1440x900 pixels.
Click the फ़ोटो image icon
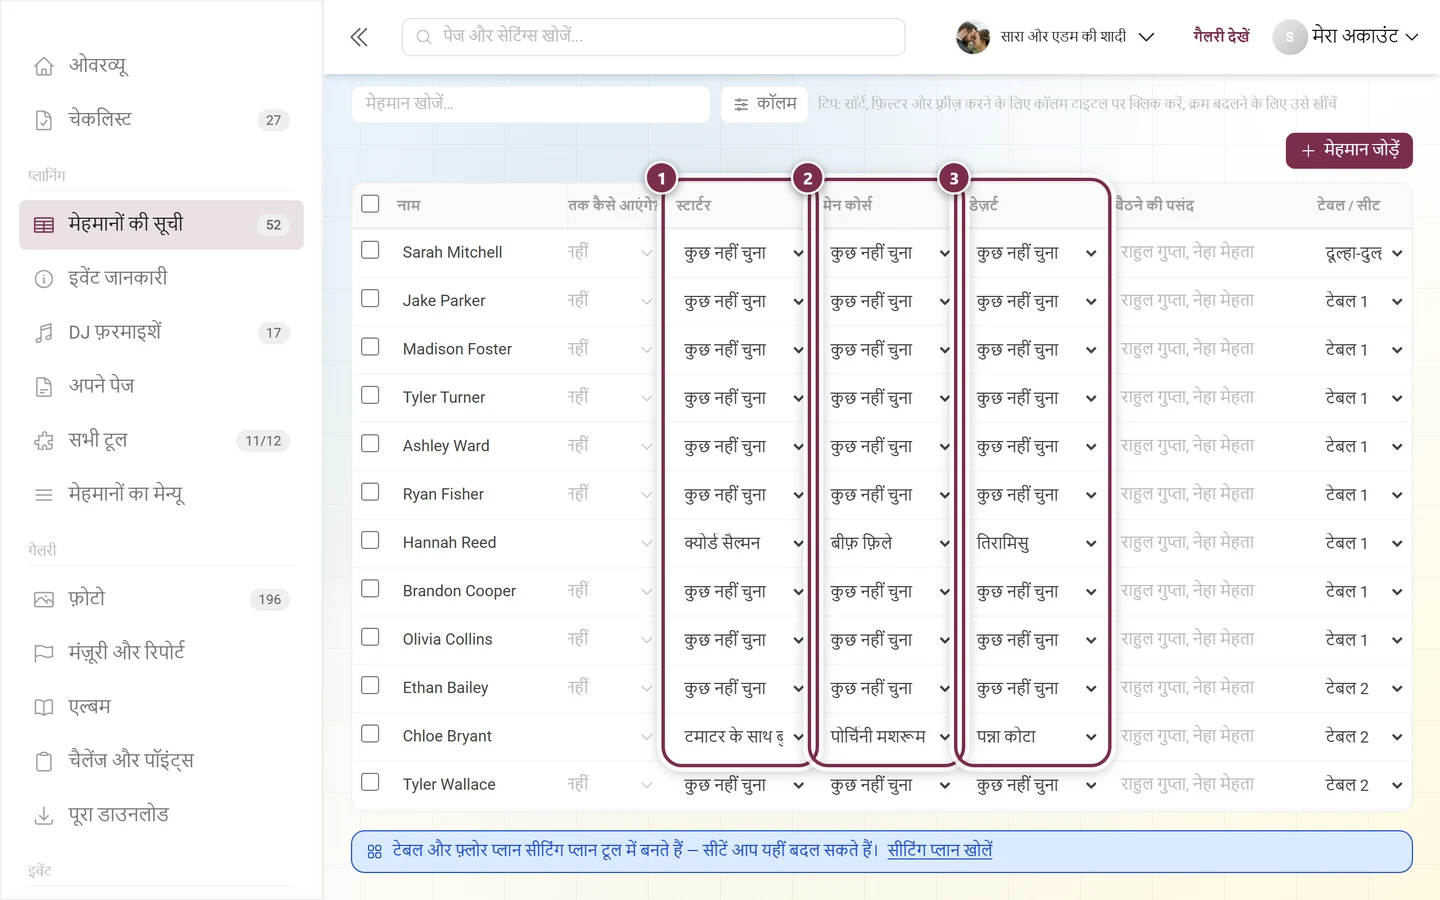[44, 600]
